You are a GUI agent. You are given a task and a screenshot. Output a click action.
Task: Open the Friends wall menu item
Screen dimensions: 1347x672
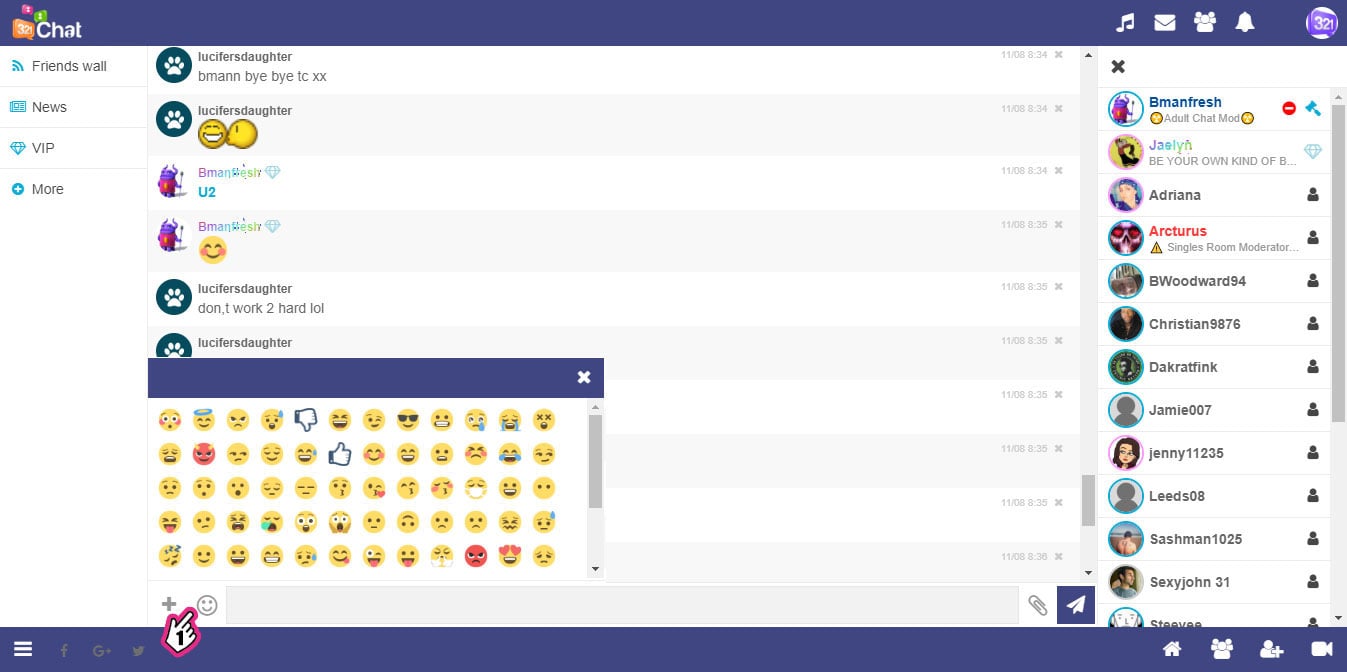pos(68,66)
